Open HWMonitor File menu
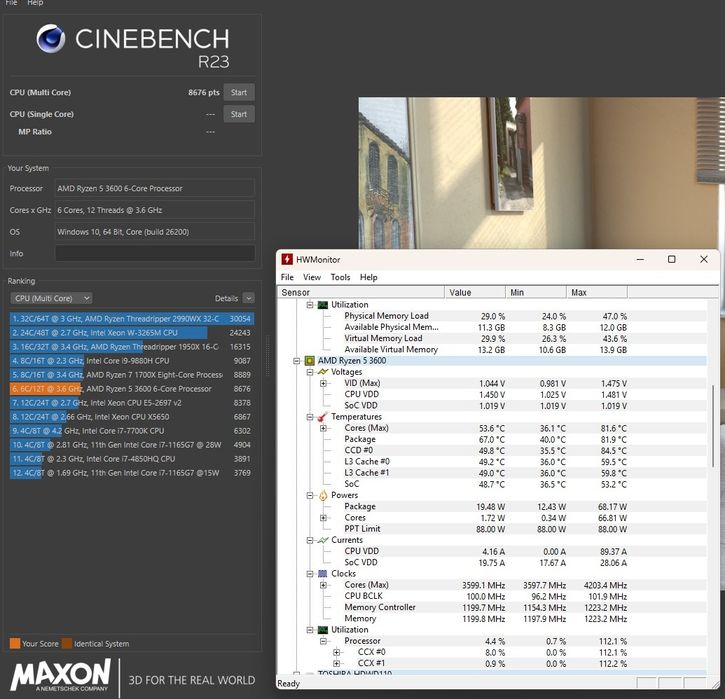 point(287,277)
